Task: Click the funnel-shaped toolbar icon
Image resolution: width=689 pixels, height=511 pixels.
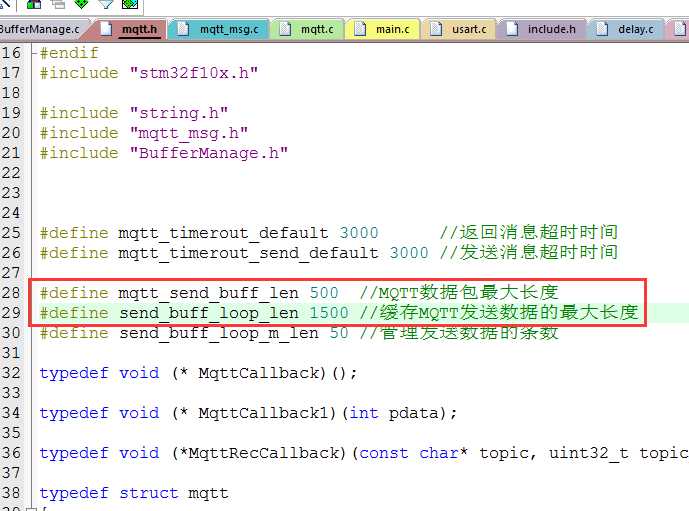Action: coord(105,4)
